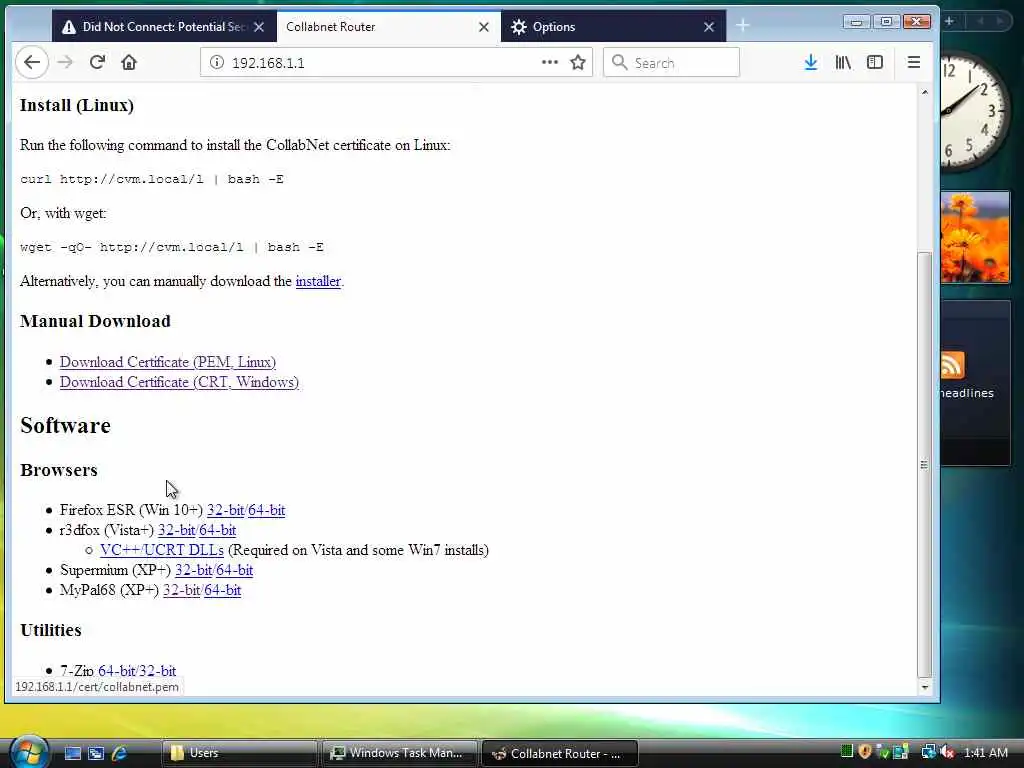
Task: Download r3dfox 32-bit build
Action: [176, 530]
